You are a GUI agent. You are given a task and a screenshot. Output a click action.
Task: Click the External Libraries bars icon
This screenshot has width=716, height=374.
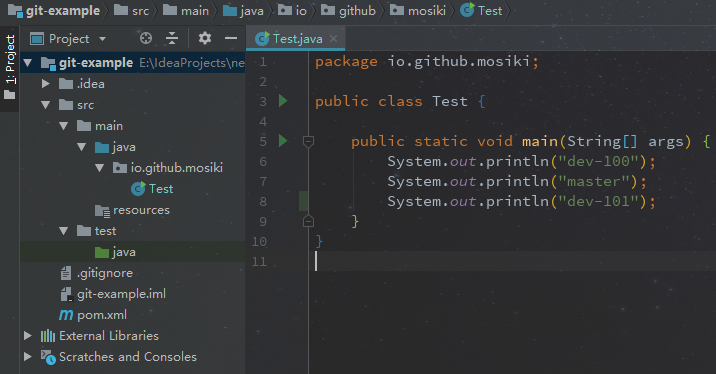(x=47, y=336)
